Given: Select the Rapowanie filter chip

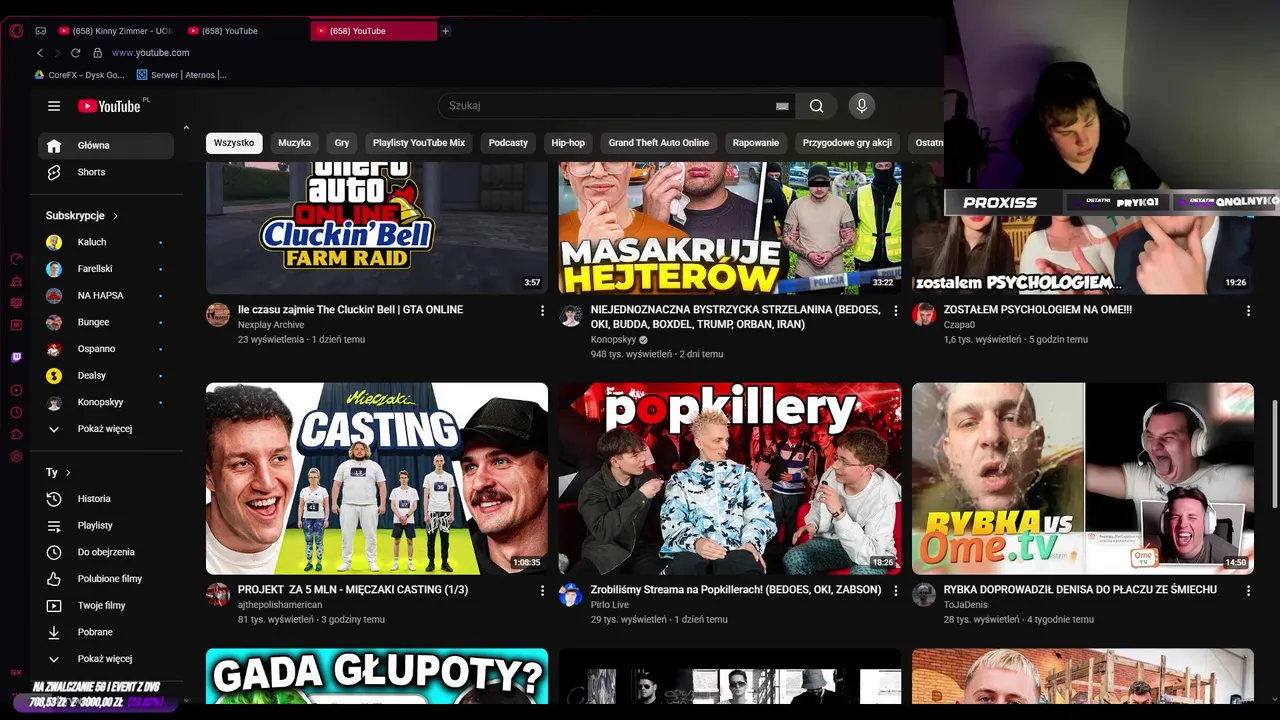Looking at the screenshot, I should (756, 143).
